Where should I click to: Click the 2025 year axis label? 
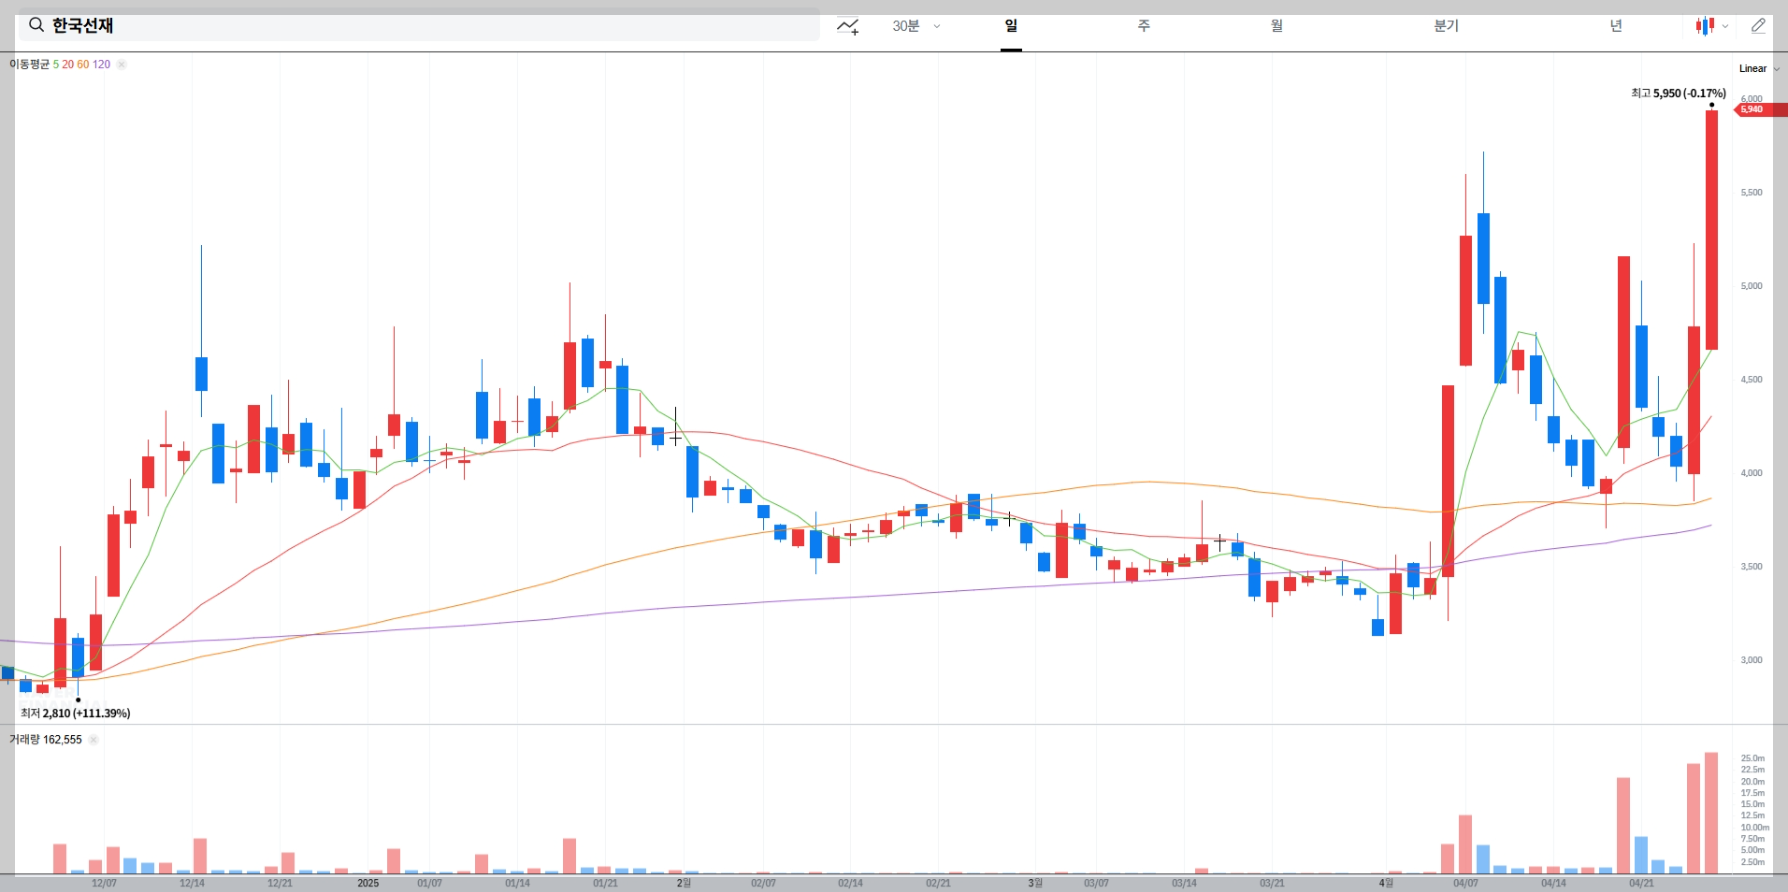[368, 883]
